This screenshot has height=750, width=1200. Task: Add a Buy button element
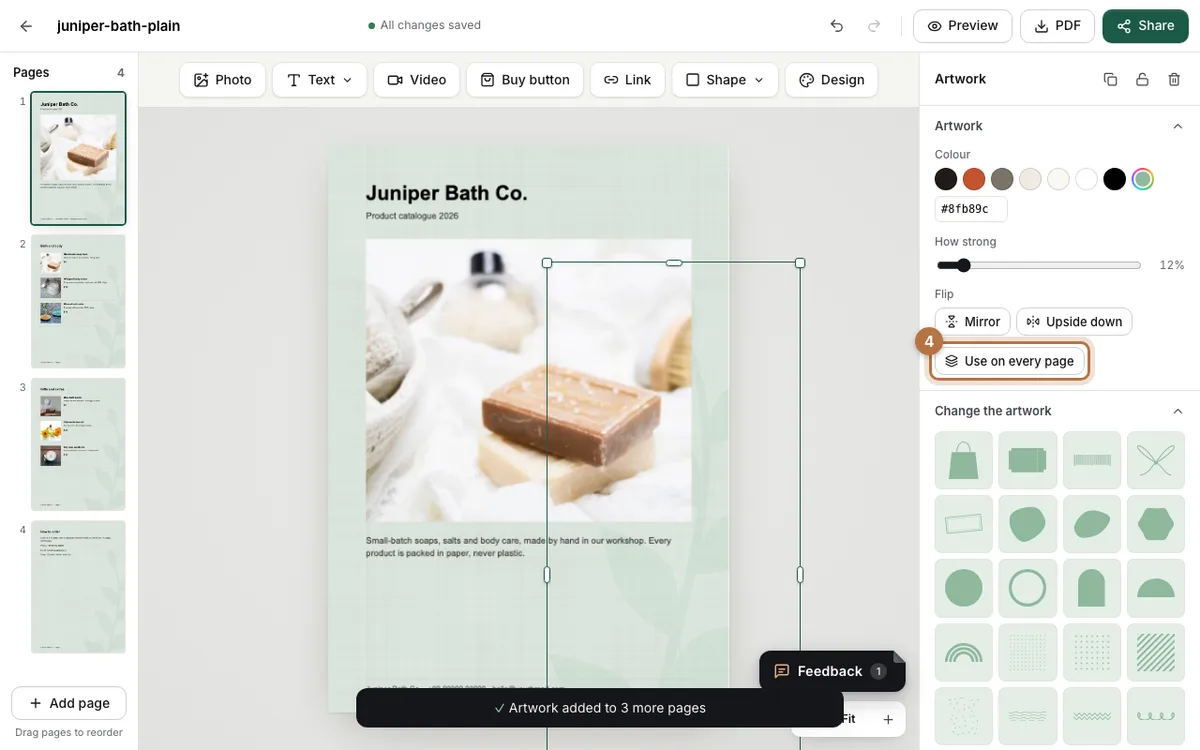tap(525, 80)
